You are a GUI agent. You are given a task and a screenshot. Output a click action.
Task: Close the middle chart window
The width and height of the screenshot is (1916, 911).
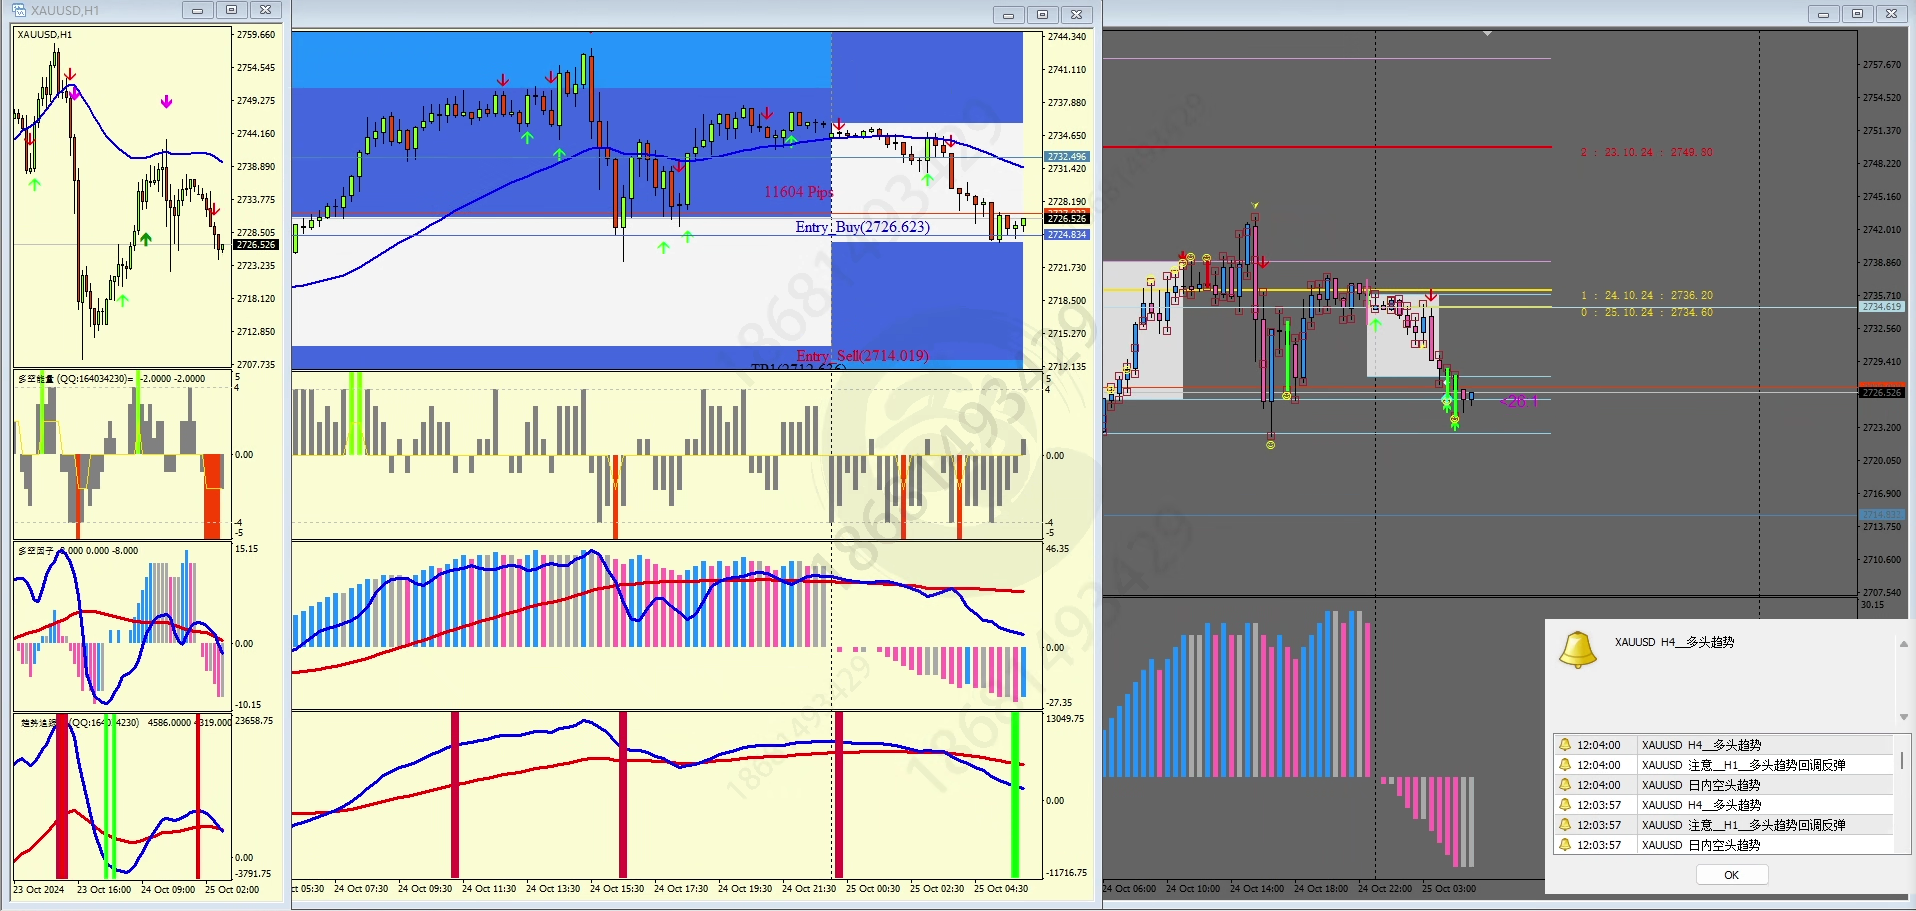click(1076, 14)
